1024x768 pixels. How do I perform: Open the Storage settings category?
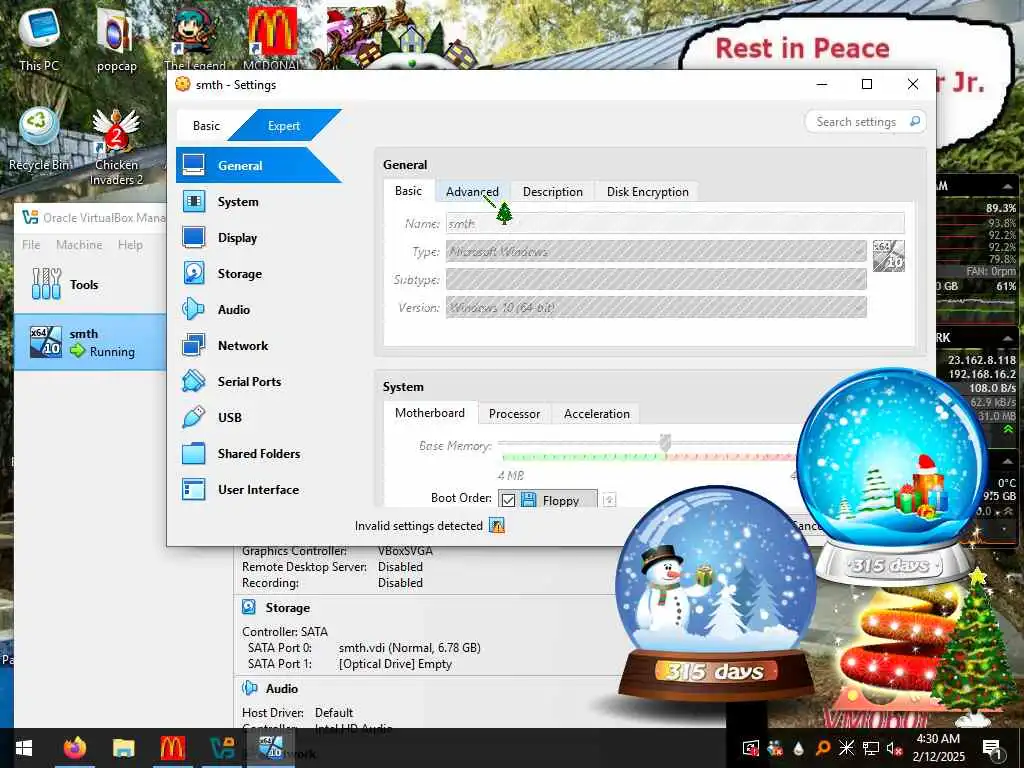[239, 274]
